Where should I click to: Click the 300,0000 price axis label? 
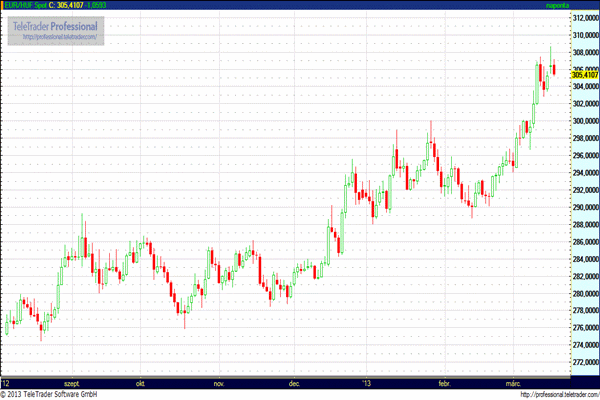point(584,121)
